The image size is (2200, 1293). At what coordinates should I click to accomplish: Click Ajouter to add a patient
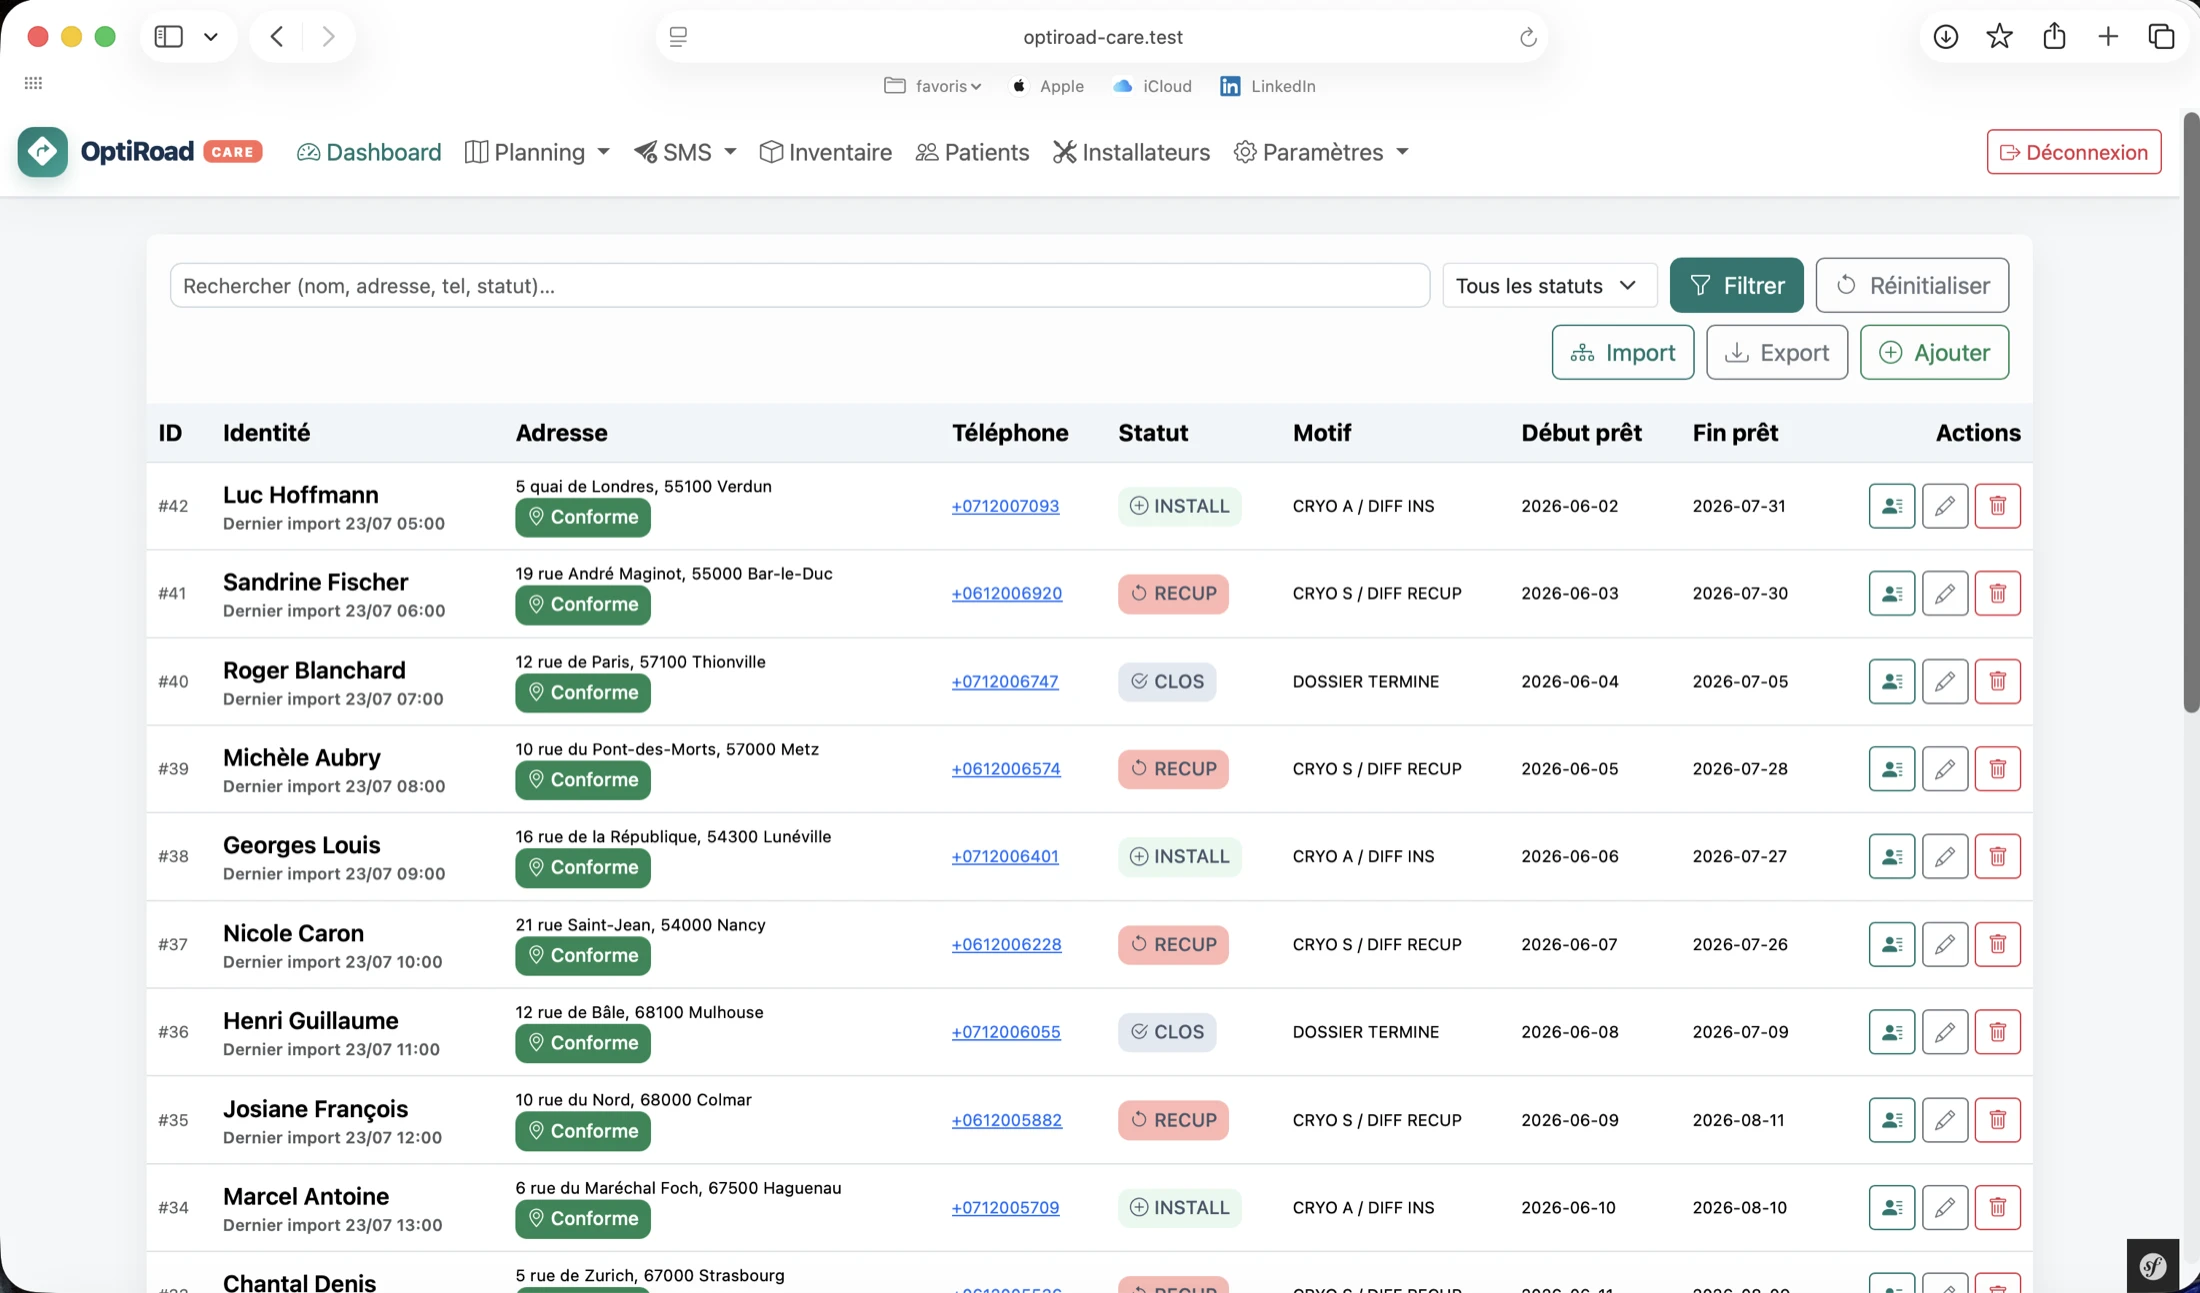pyautogui.click(x=1934, y=352)
